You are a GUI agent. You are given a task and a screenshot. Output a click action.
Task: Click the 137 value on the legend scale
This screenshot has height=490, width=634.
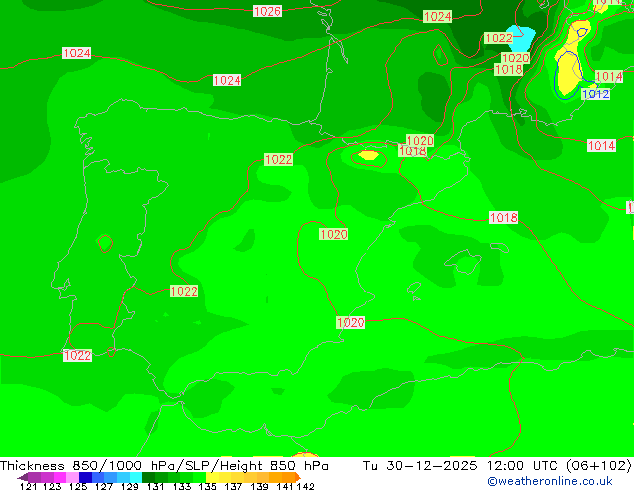point(233,486)
